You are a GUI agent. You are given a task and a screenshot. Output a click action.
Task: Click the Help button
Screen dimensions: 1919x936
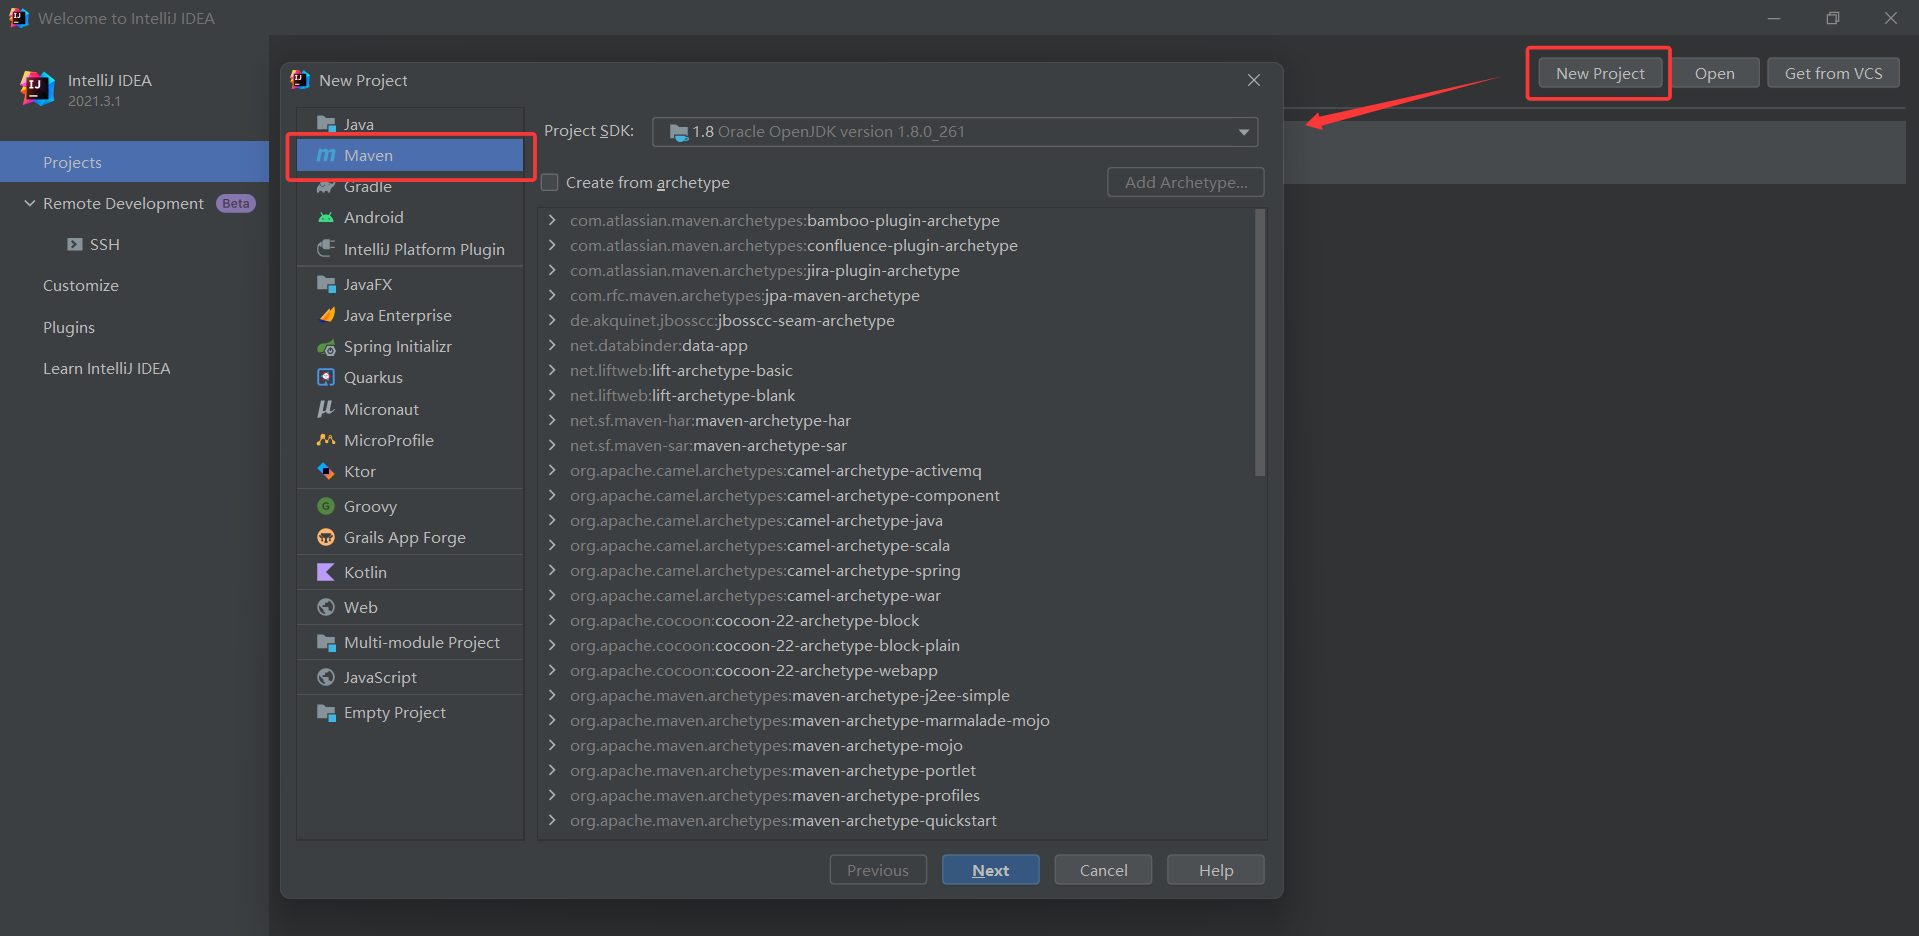coord(1216,870)
